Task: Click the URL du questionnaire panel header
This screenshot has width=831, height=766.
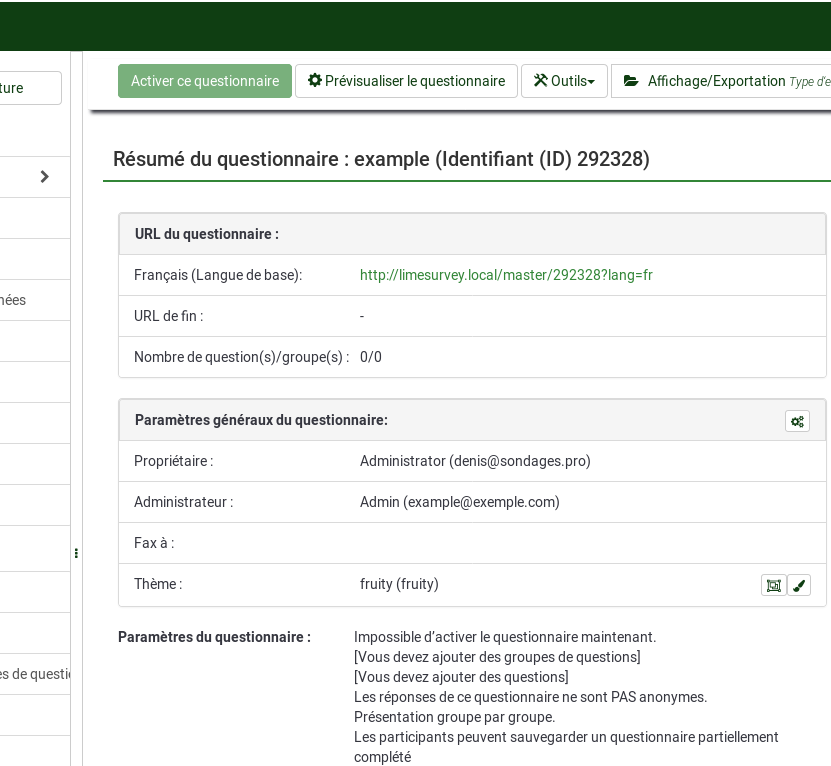Action: (x=207, y=234)
